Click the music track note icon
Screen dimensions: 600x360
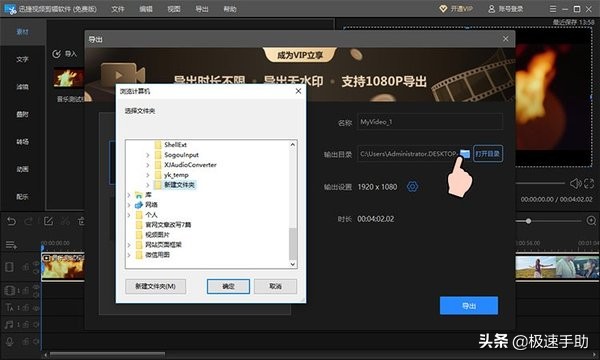9,324
